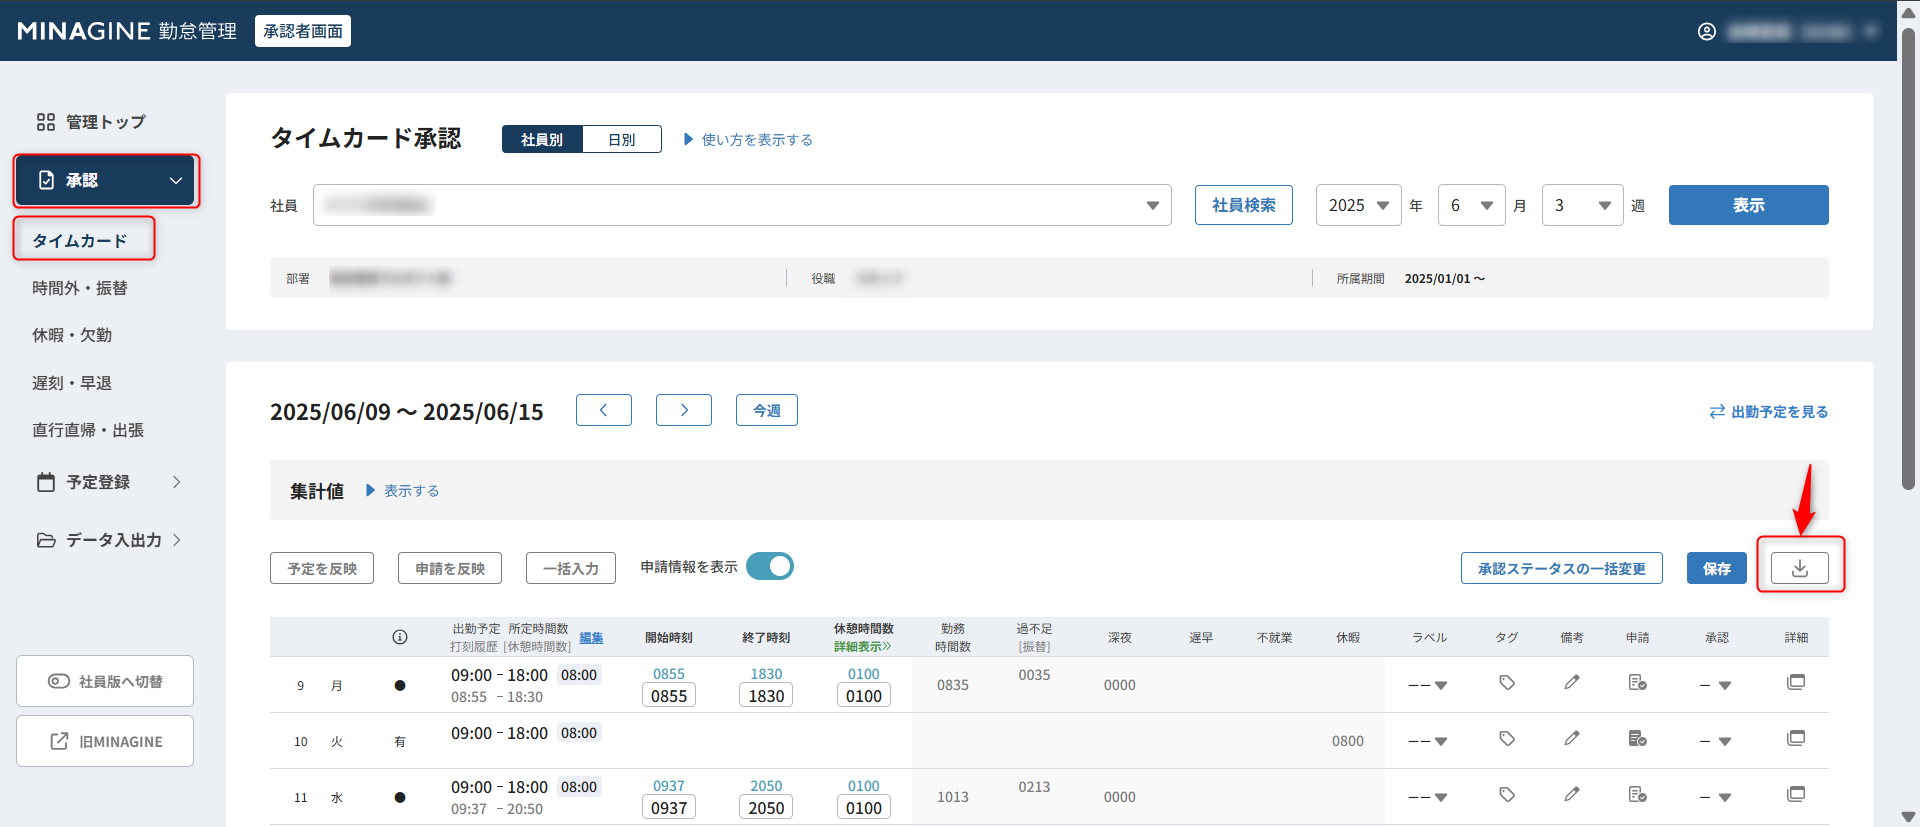
Task: Edit day 11 break time field 0100
Action: click(864, 808)
